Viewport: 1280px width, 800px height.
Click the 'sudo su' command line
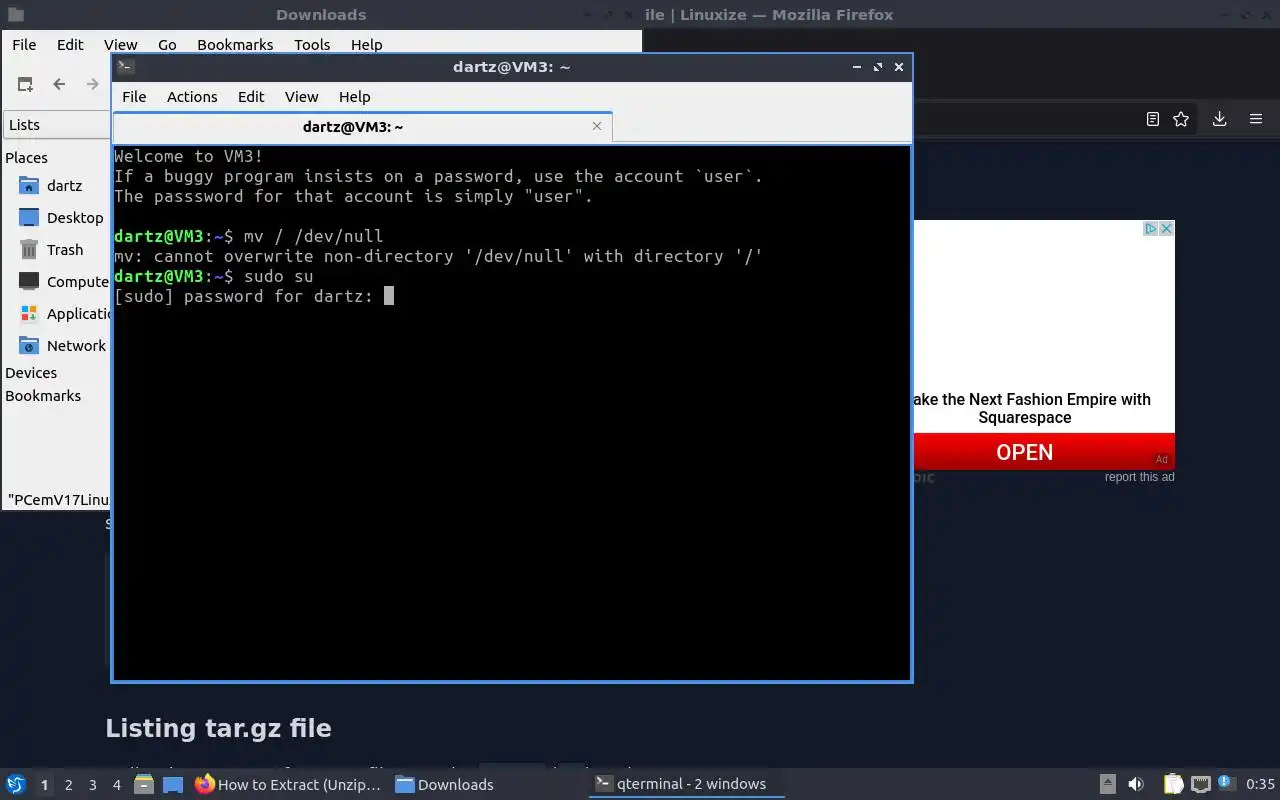(x=278, y=276)
